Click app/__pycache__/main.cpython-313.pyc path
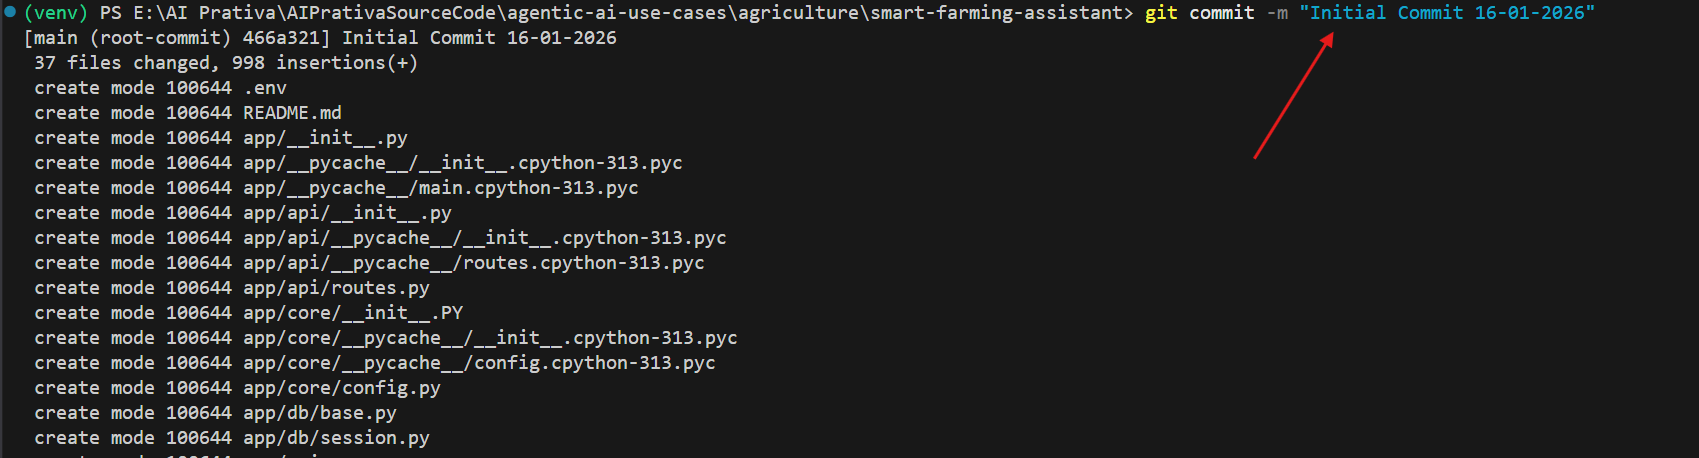Viewport: 1699px width, 458px height. coord(440,188)
